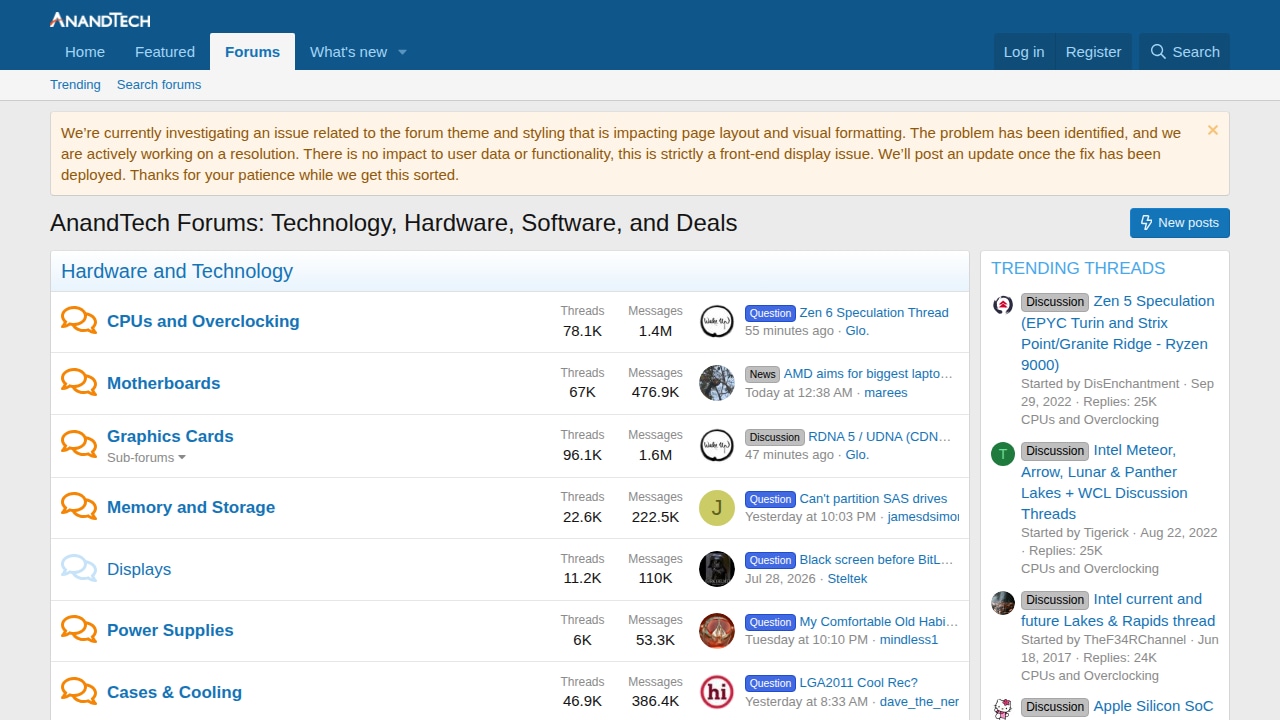This screenshot has height=720, width=1280.
Task: Open the Cases & Cooling forum link
Action: pyautogui.click(x=174, y=692)
